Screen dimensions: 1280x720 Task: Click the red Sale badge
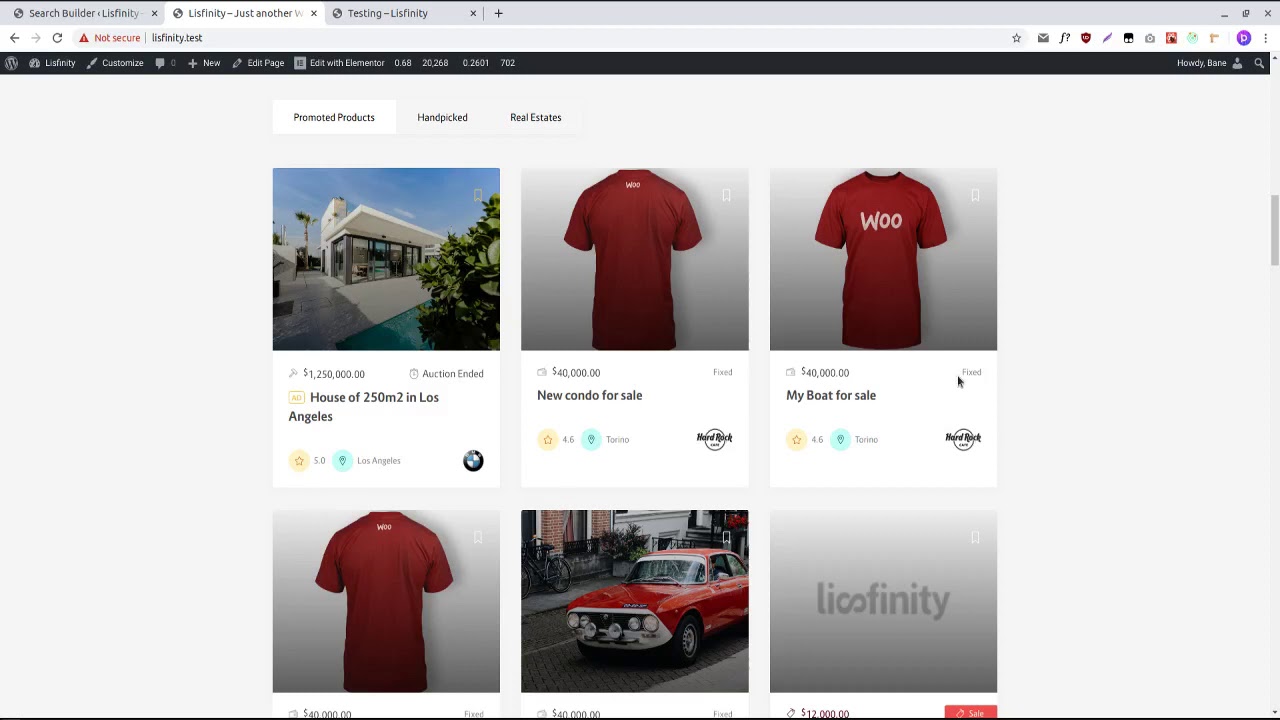click(x=971, y=713)
